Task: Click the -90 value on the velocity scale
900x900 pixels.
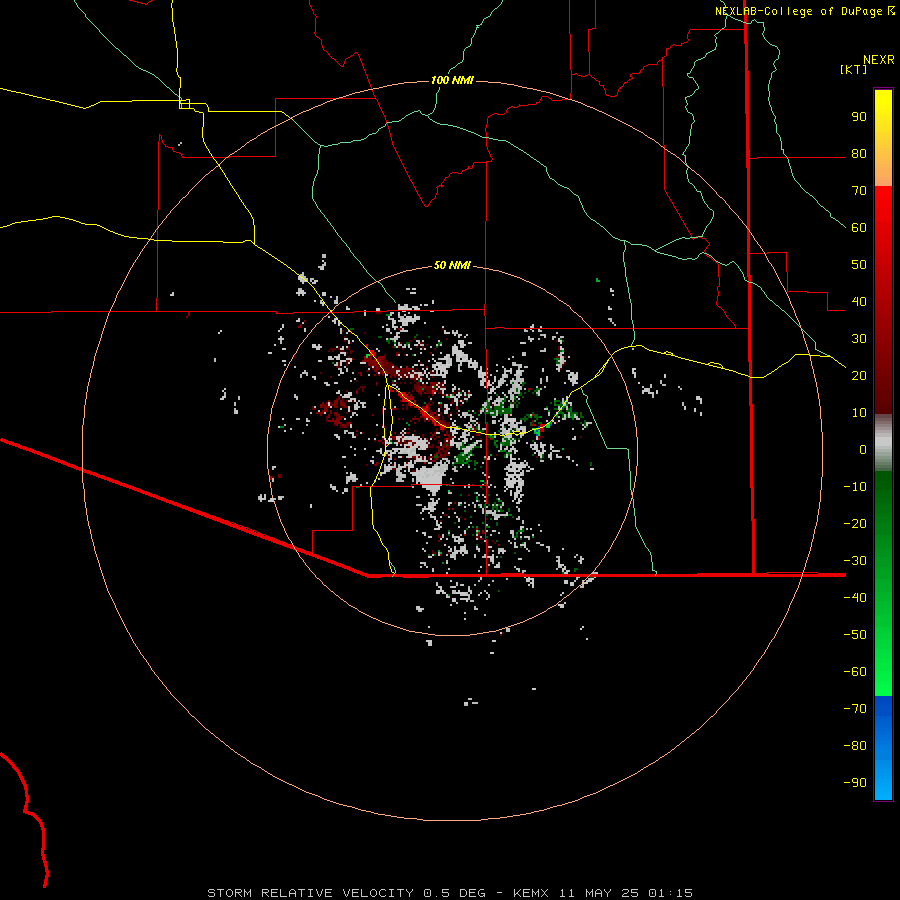Action: point(855,782)
